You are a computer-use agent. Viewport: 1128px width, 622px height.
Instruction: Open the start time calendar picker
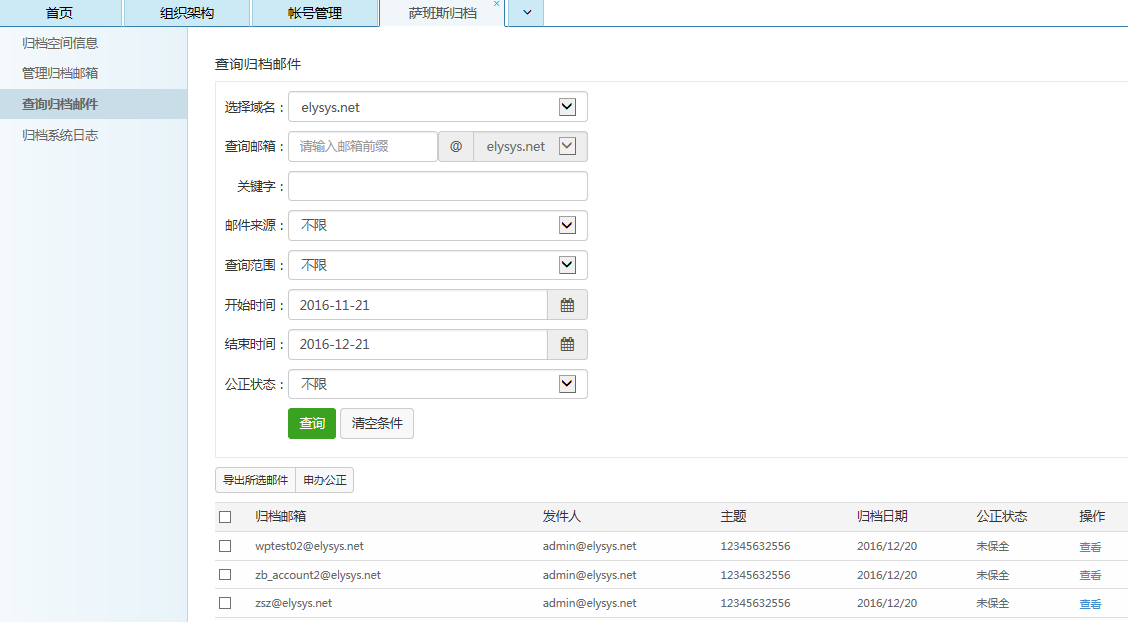(x=567, y=305)
